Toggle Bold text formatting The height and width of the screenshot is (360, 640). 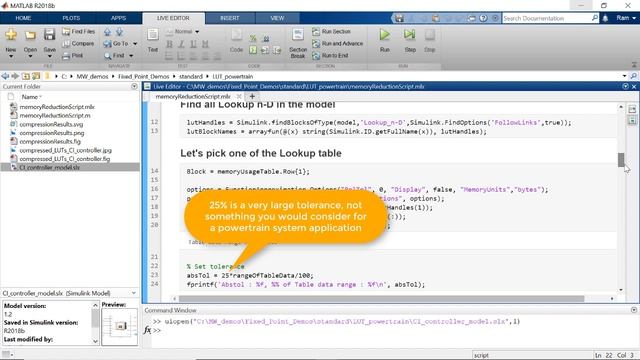(169, 44)
